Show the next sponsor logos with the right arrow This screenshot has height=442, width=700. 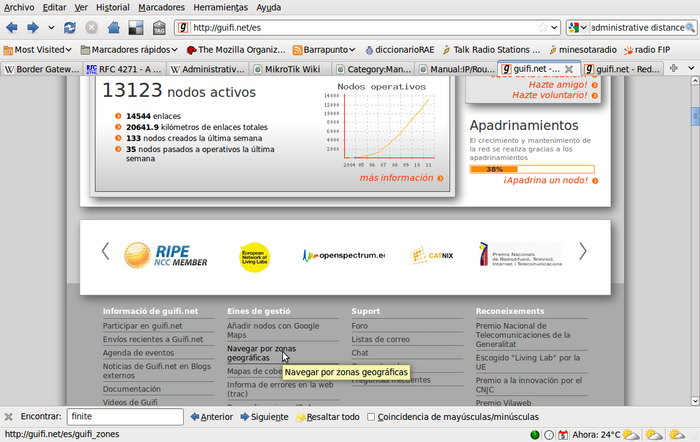583,251
